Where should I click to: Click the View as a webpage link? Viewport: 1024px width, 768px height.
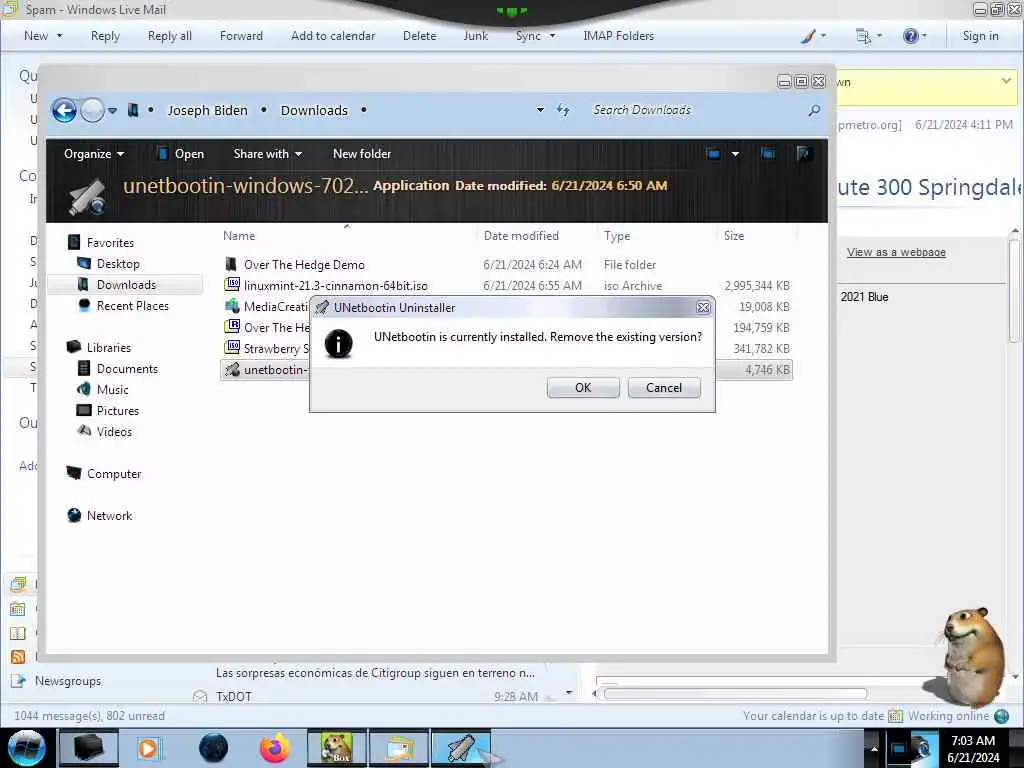[x=896, y=252]
